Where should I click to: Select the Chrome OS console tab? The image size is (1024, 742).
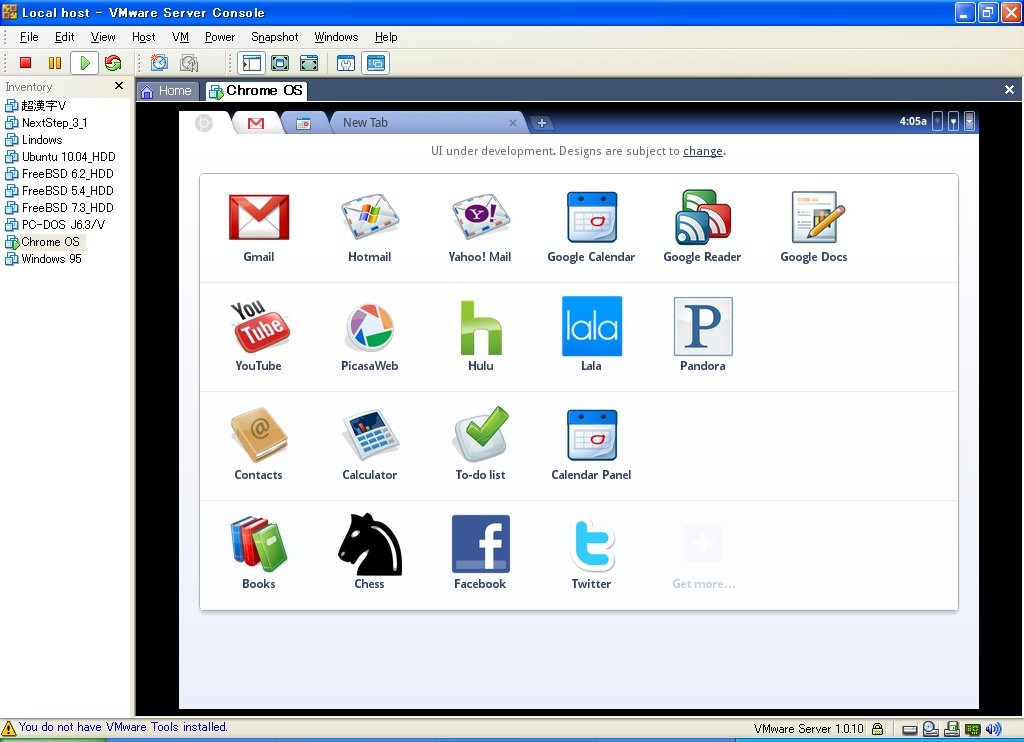[x=256, y=91]
